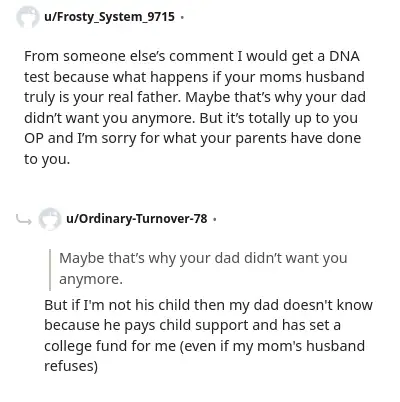The width and height of the screenshot is (400, 402).
Task: Click the word 'refuses)' ending the reply
Action: 71,366
